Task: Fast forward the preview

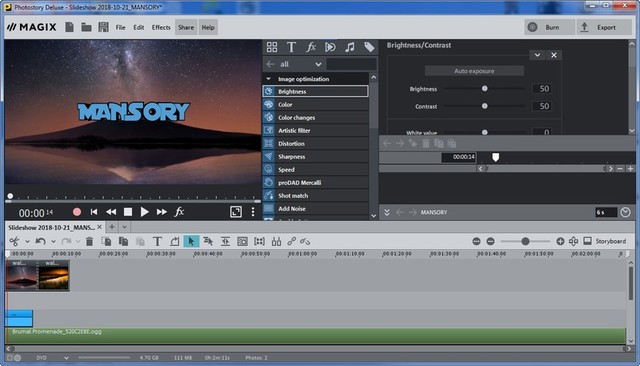Action: (162, 211)
